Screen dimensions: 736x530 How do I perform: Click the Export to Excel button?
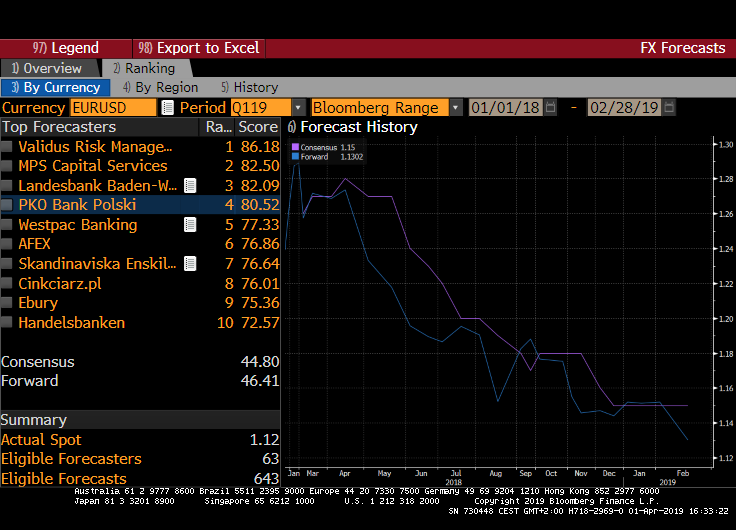[199, 48]
